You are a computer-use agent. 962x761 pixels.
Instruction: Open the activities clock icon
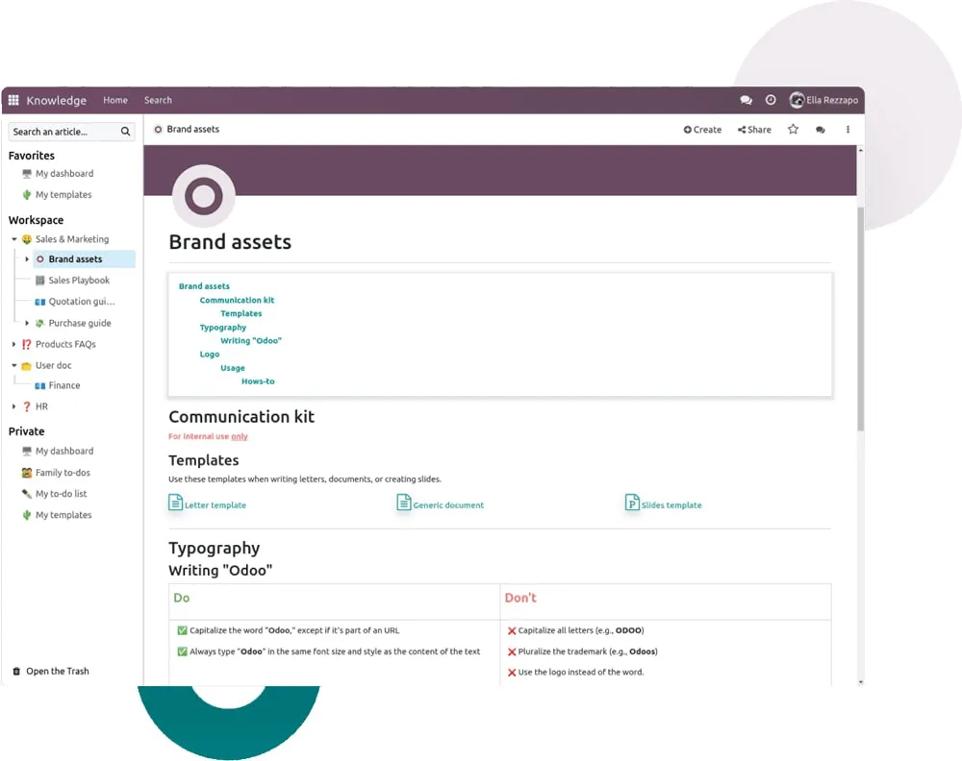[771, 100]
